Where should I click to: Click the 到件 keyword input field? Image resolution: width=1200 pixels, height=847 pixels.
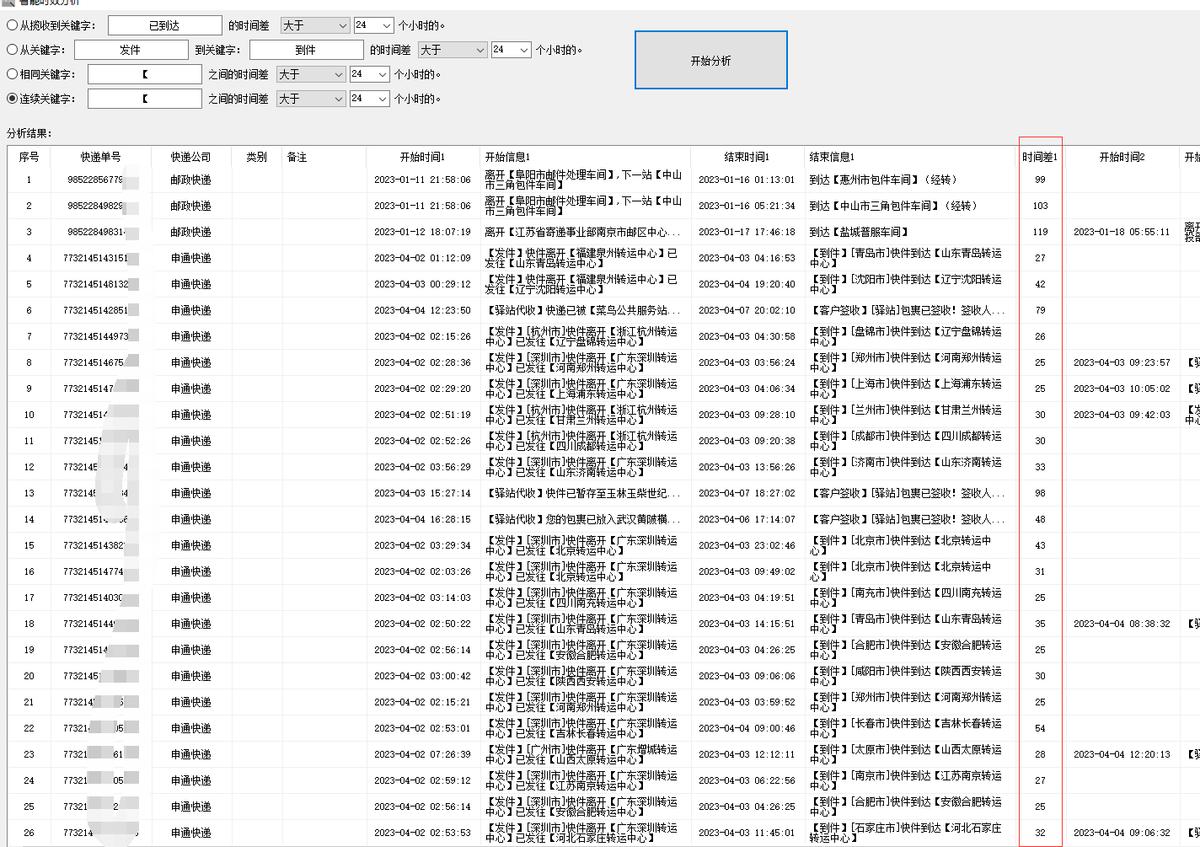(x=306, y=49)
